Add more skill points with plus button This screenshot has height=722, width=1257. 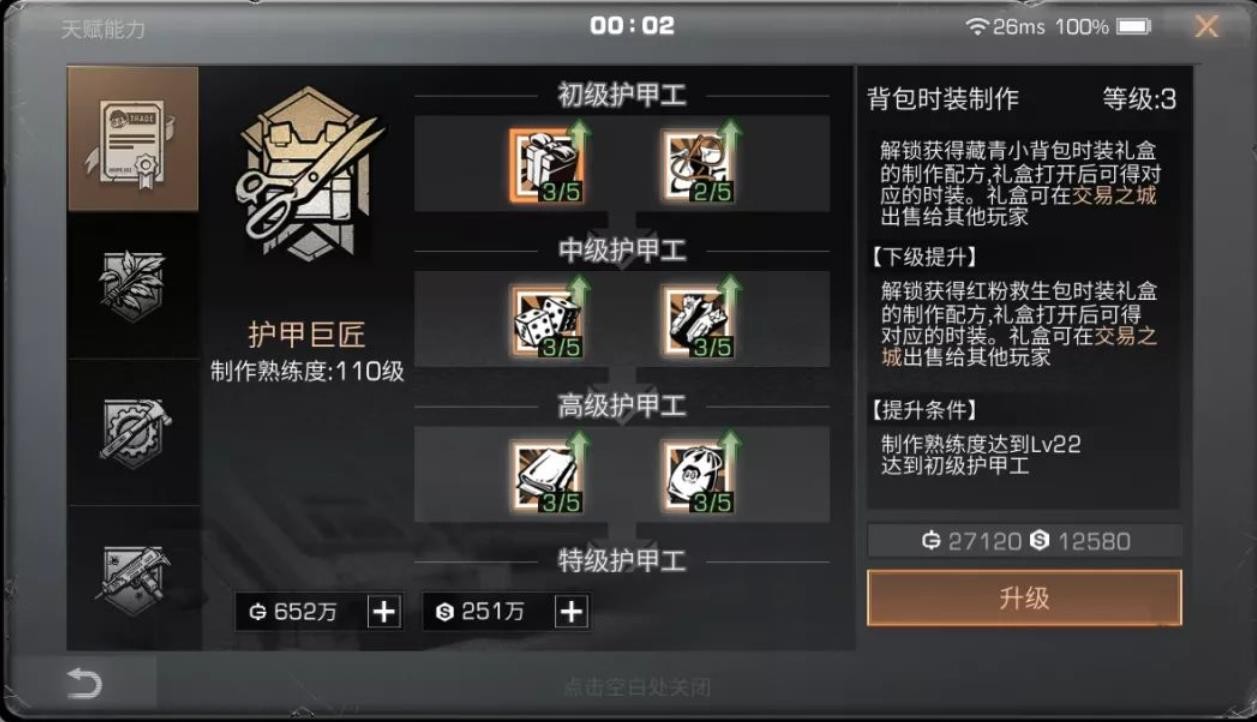[572, 612]
